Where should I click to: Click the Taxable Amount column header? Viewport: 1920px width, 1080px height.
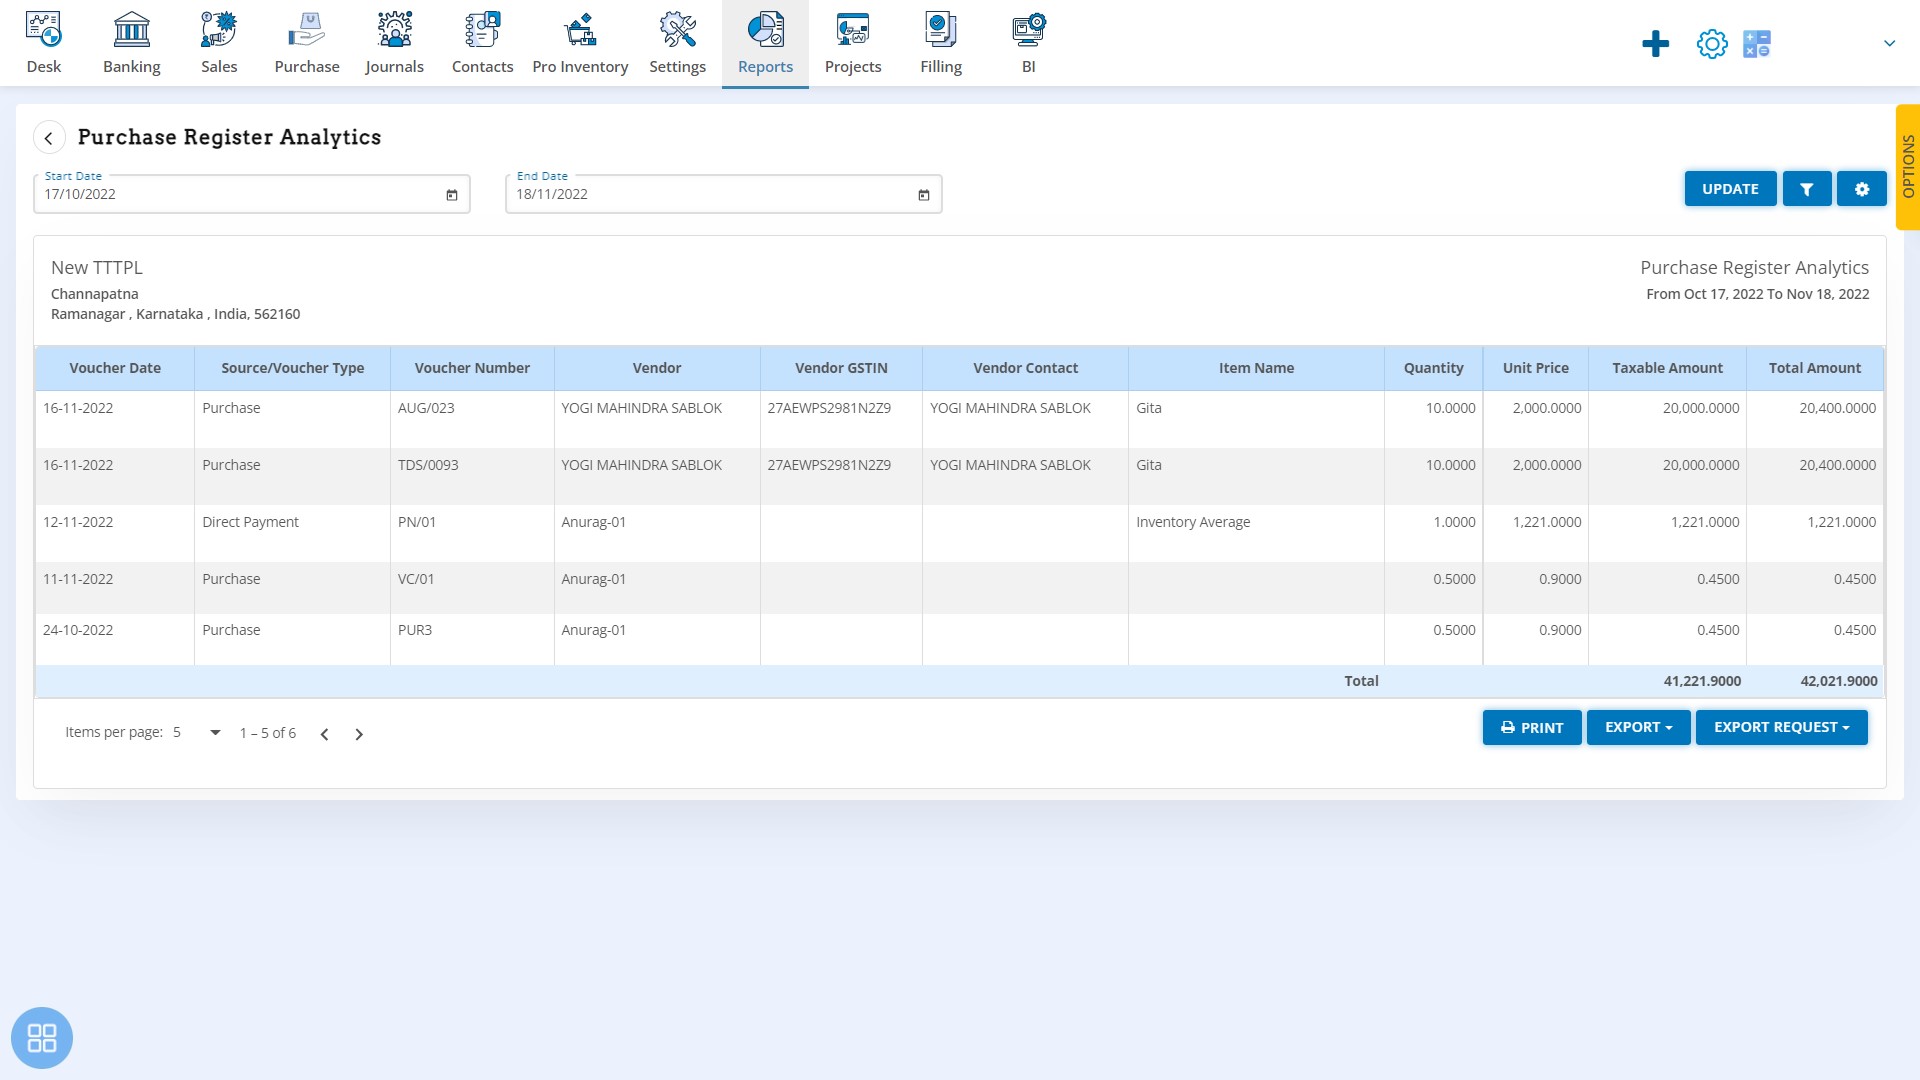(1667, 368)
